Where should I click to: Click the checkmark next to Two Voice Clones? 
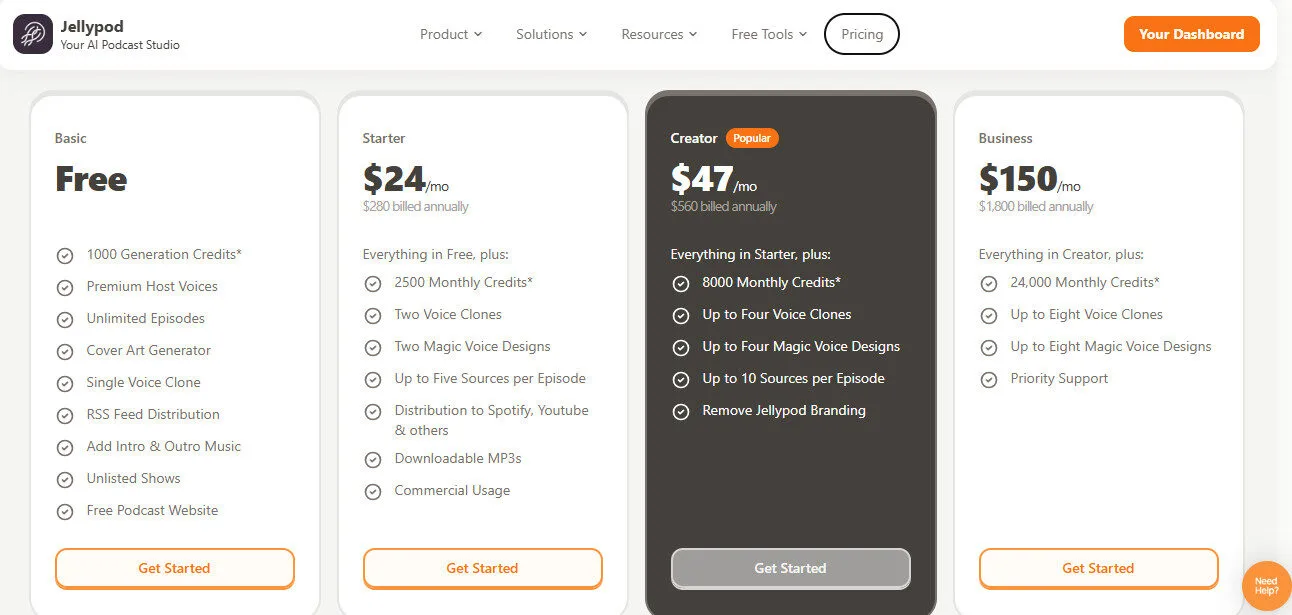pyautogui.click(x=373, y=314)
